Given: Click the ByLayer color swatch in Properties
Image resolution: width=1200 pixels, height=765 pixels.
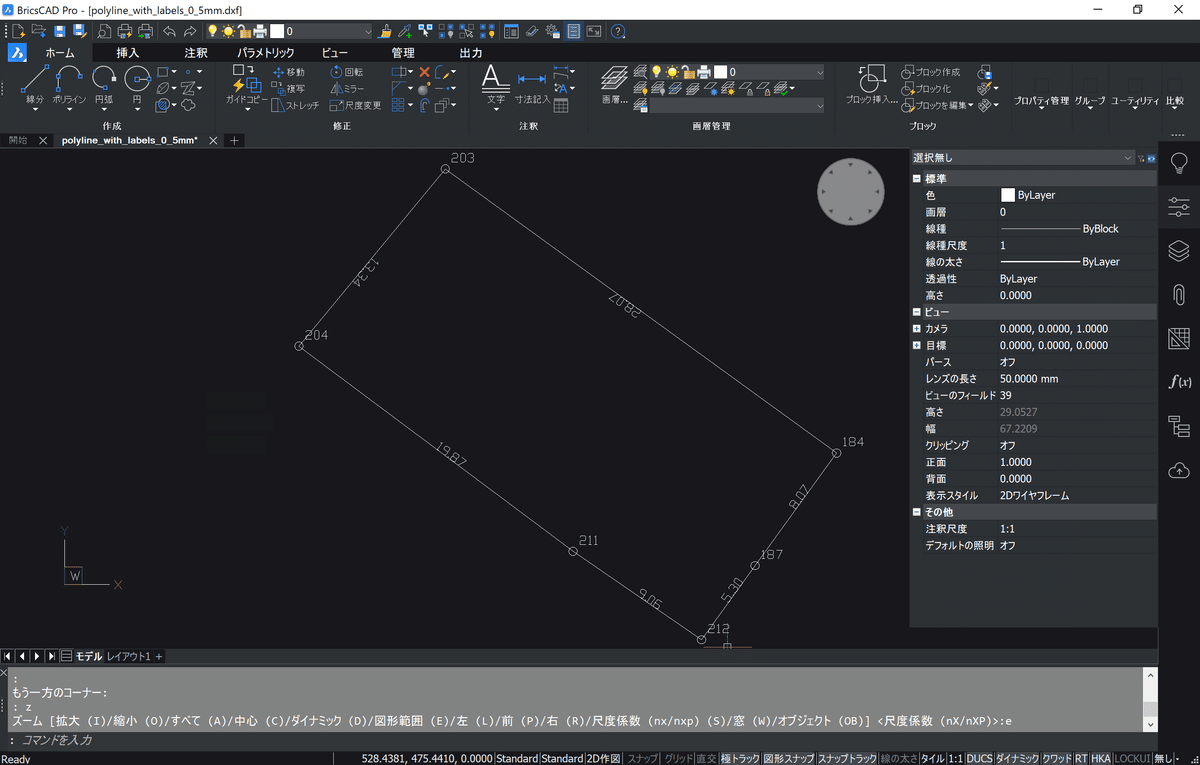Looking at the screenshot, I should [x=1008, y=195].
